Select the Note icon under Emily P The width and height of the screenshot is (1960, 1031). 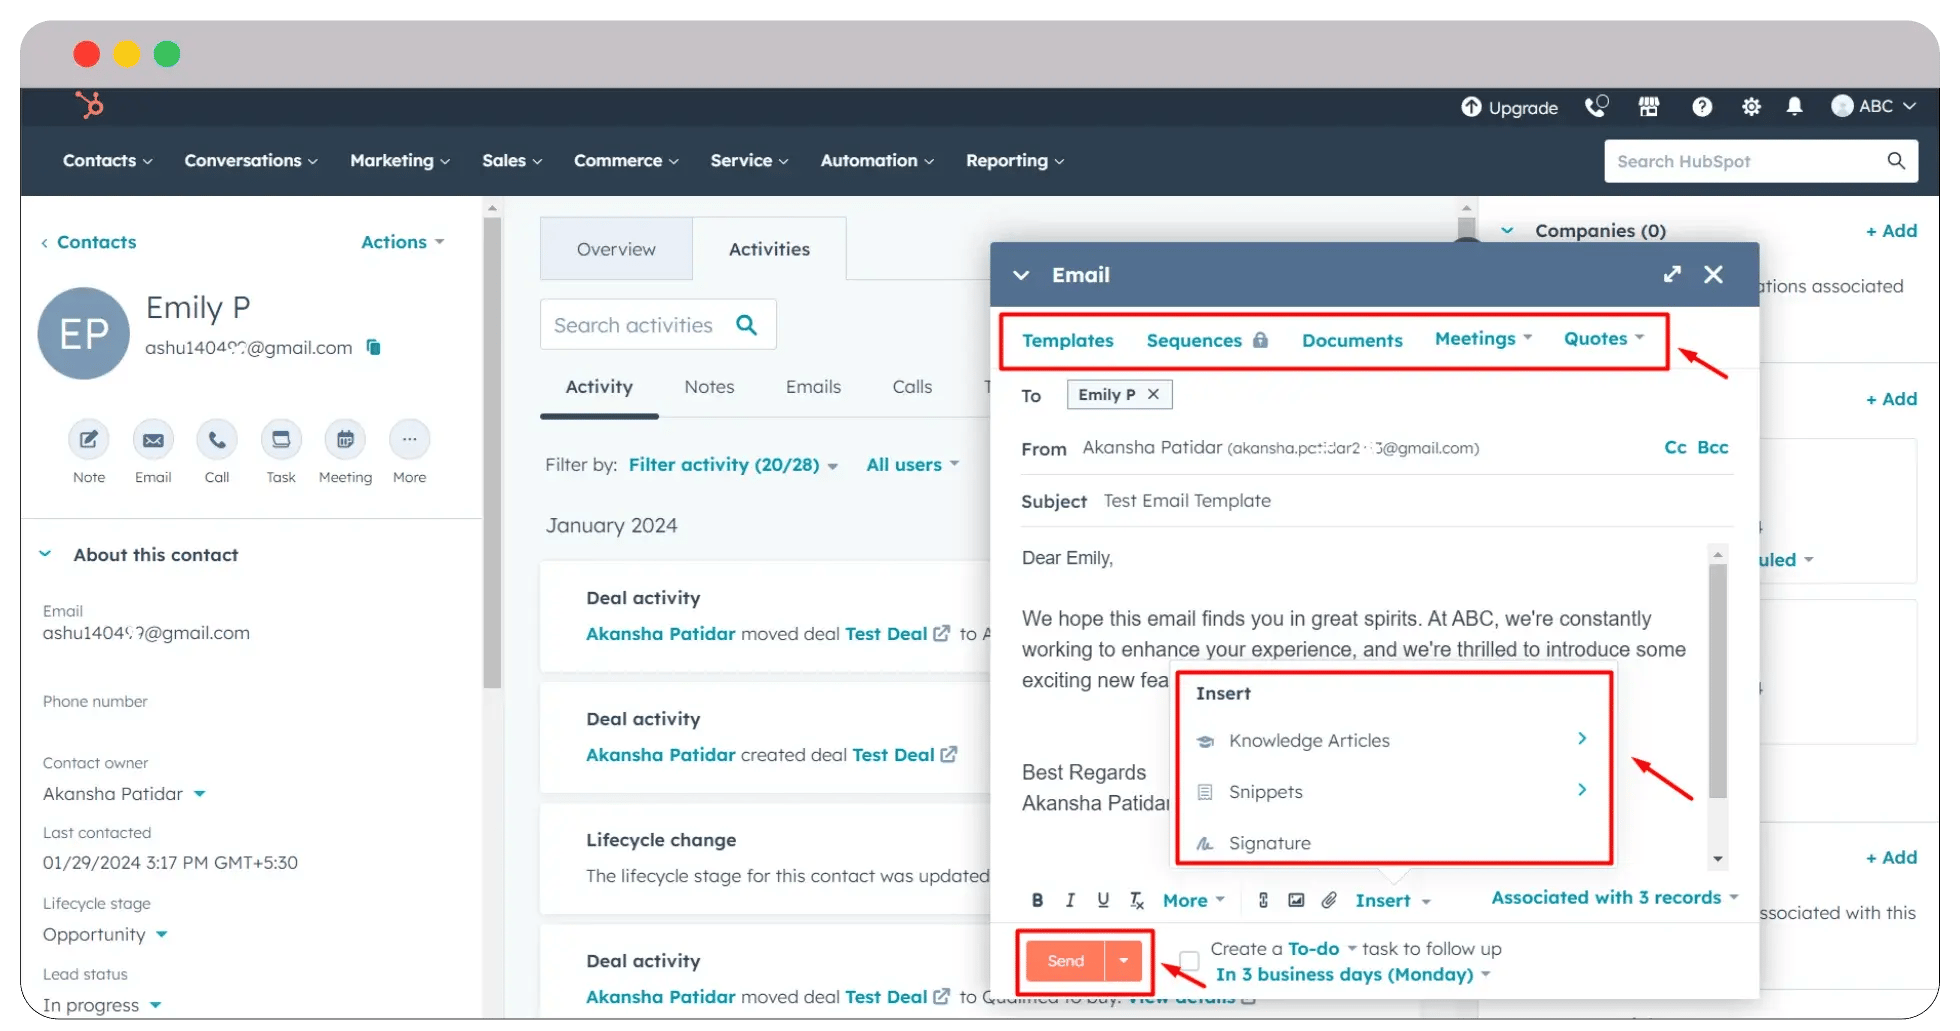pos(88,440)
